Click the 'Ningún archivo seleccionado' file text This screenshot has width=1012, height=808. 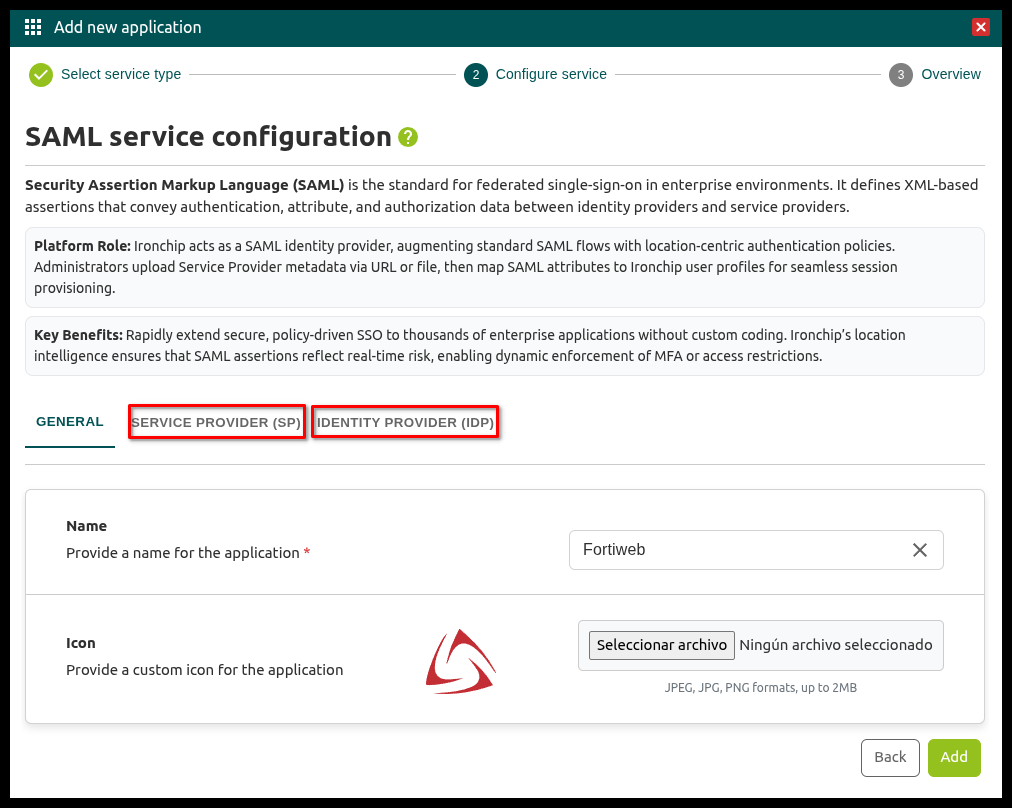pos(835,645)
